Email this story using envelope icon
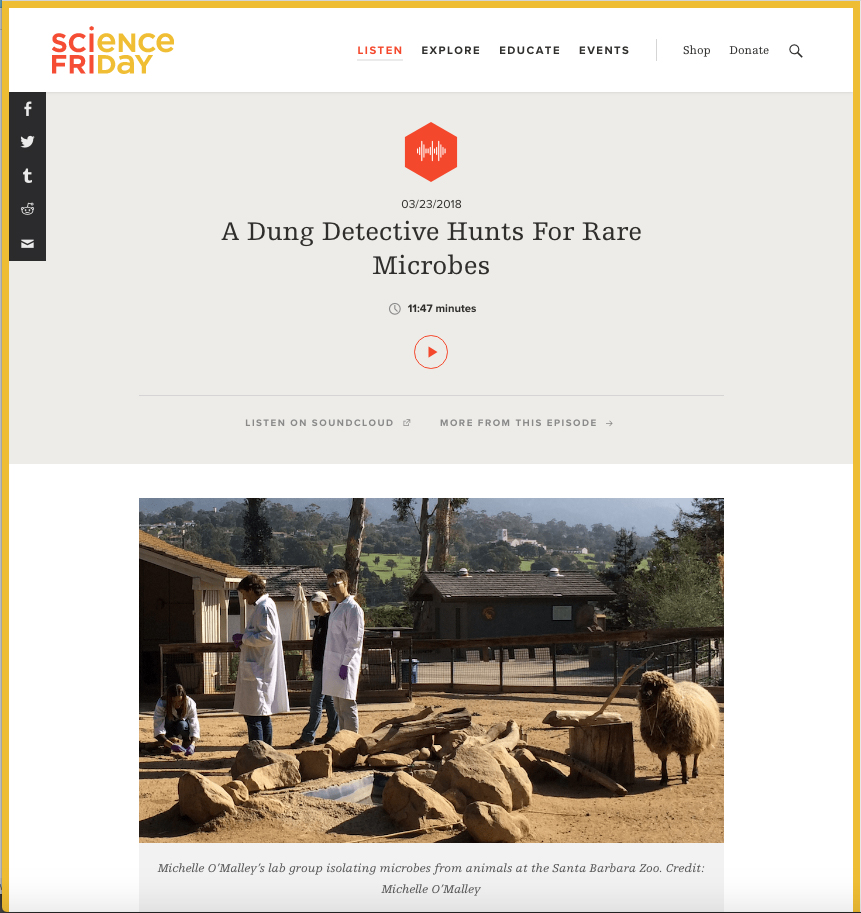This screenshot has height=913, width=861. click(27, 243)
